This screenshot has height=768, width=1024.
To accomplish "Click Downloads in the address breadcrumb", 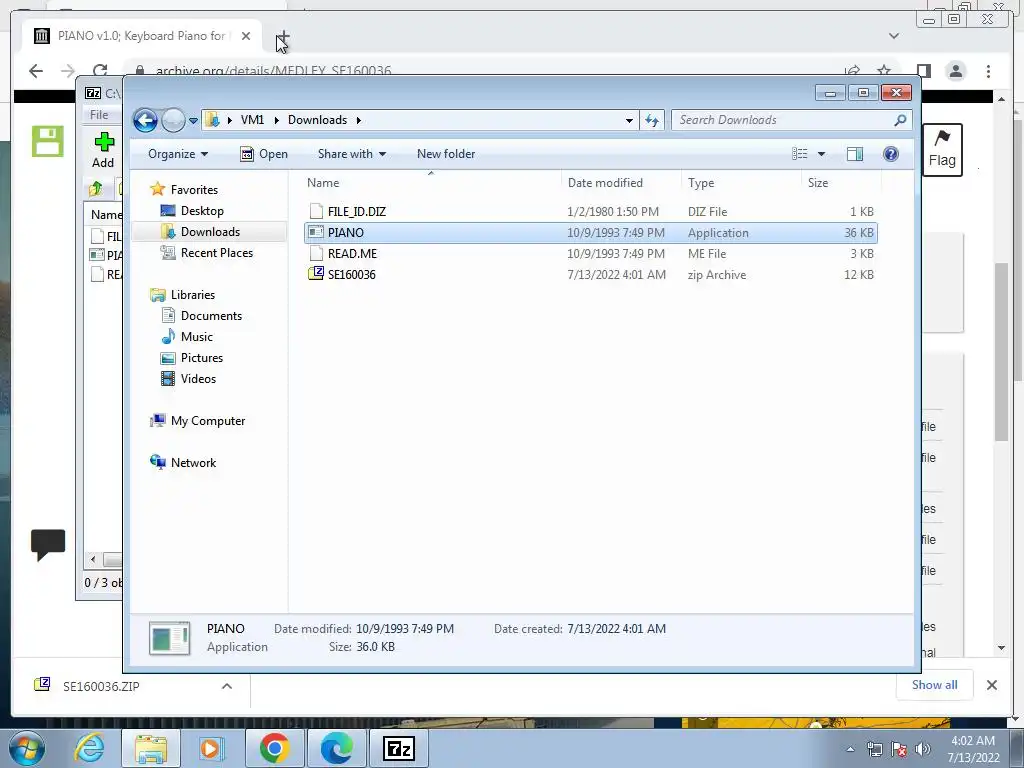I will [317, 120].
